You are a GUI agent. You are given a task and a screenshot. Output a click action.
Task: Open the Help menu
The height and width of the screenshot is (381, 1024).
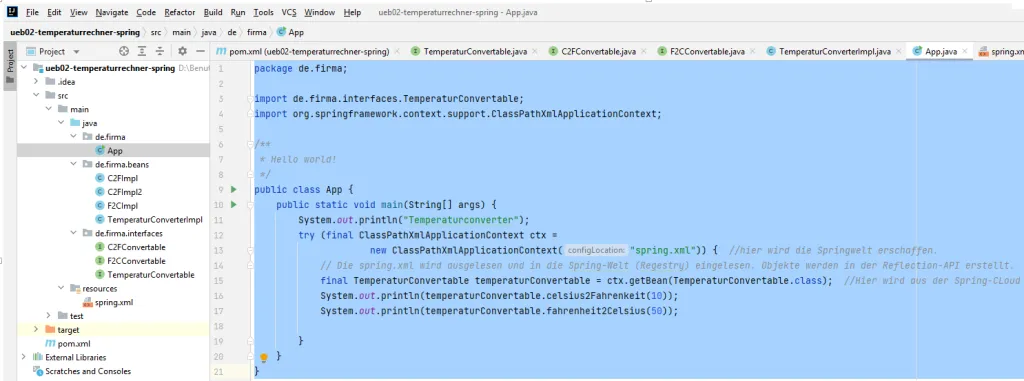pyautogui.click(x=352, y=12)
